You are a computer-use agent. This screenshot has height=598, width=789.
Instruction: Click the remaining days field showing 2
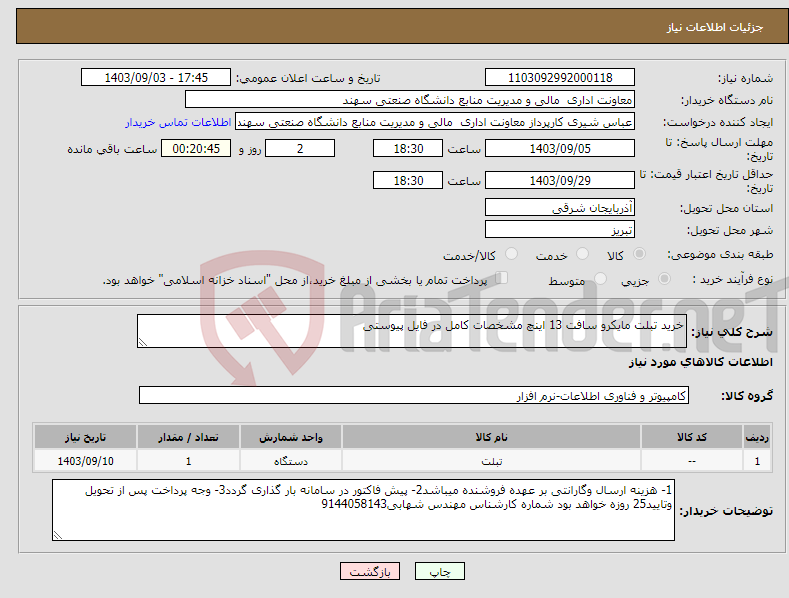pos(300,148)
